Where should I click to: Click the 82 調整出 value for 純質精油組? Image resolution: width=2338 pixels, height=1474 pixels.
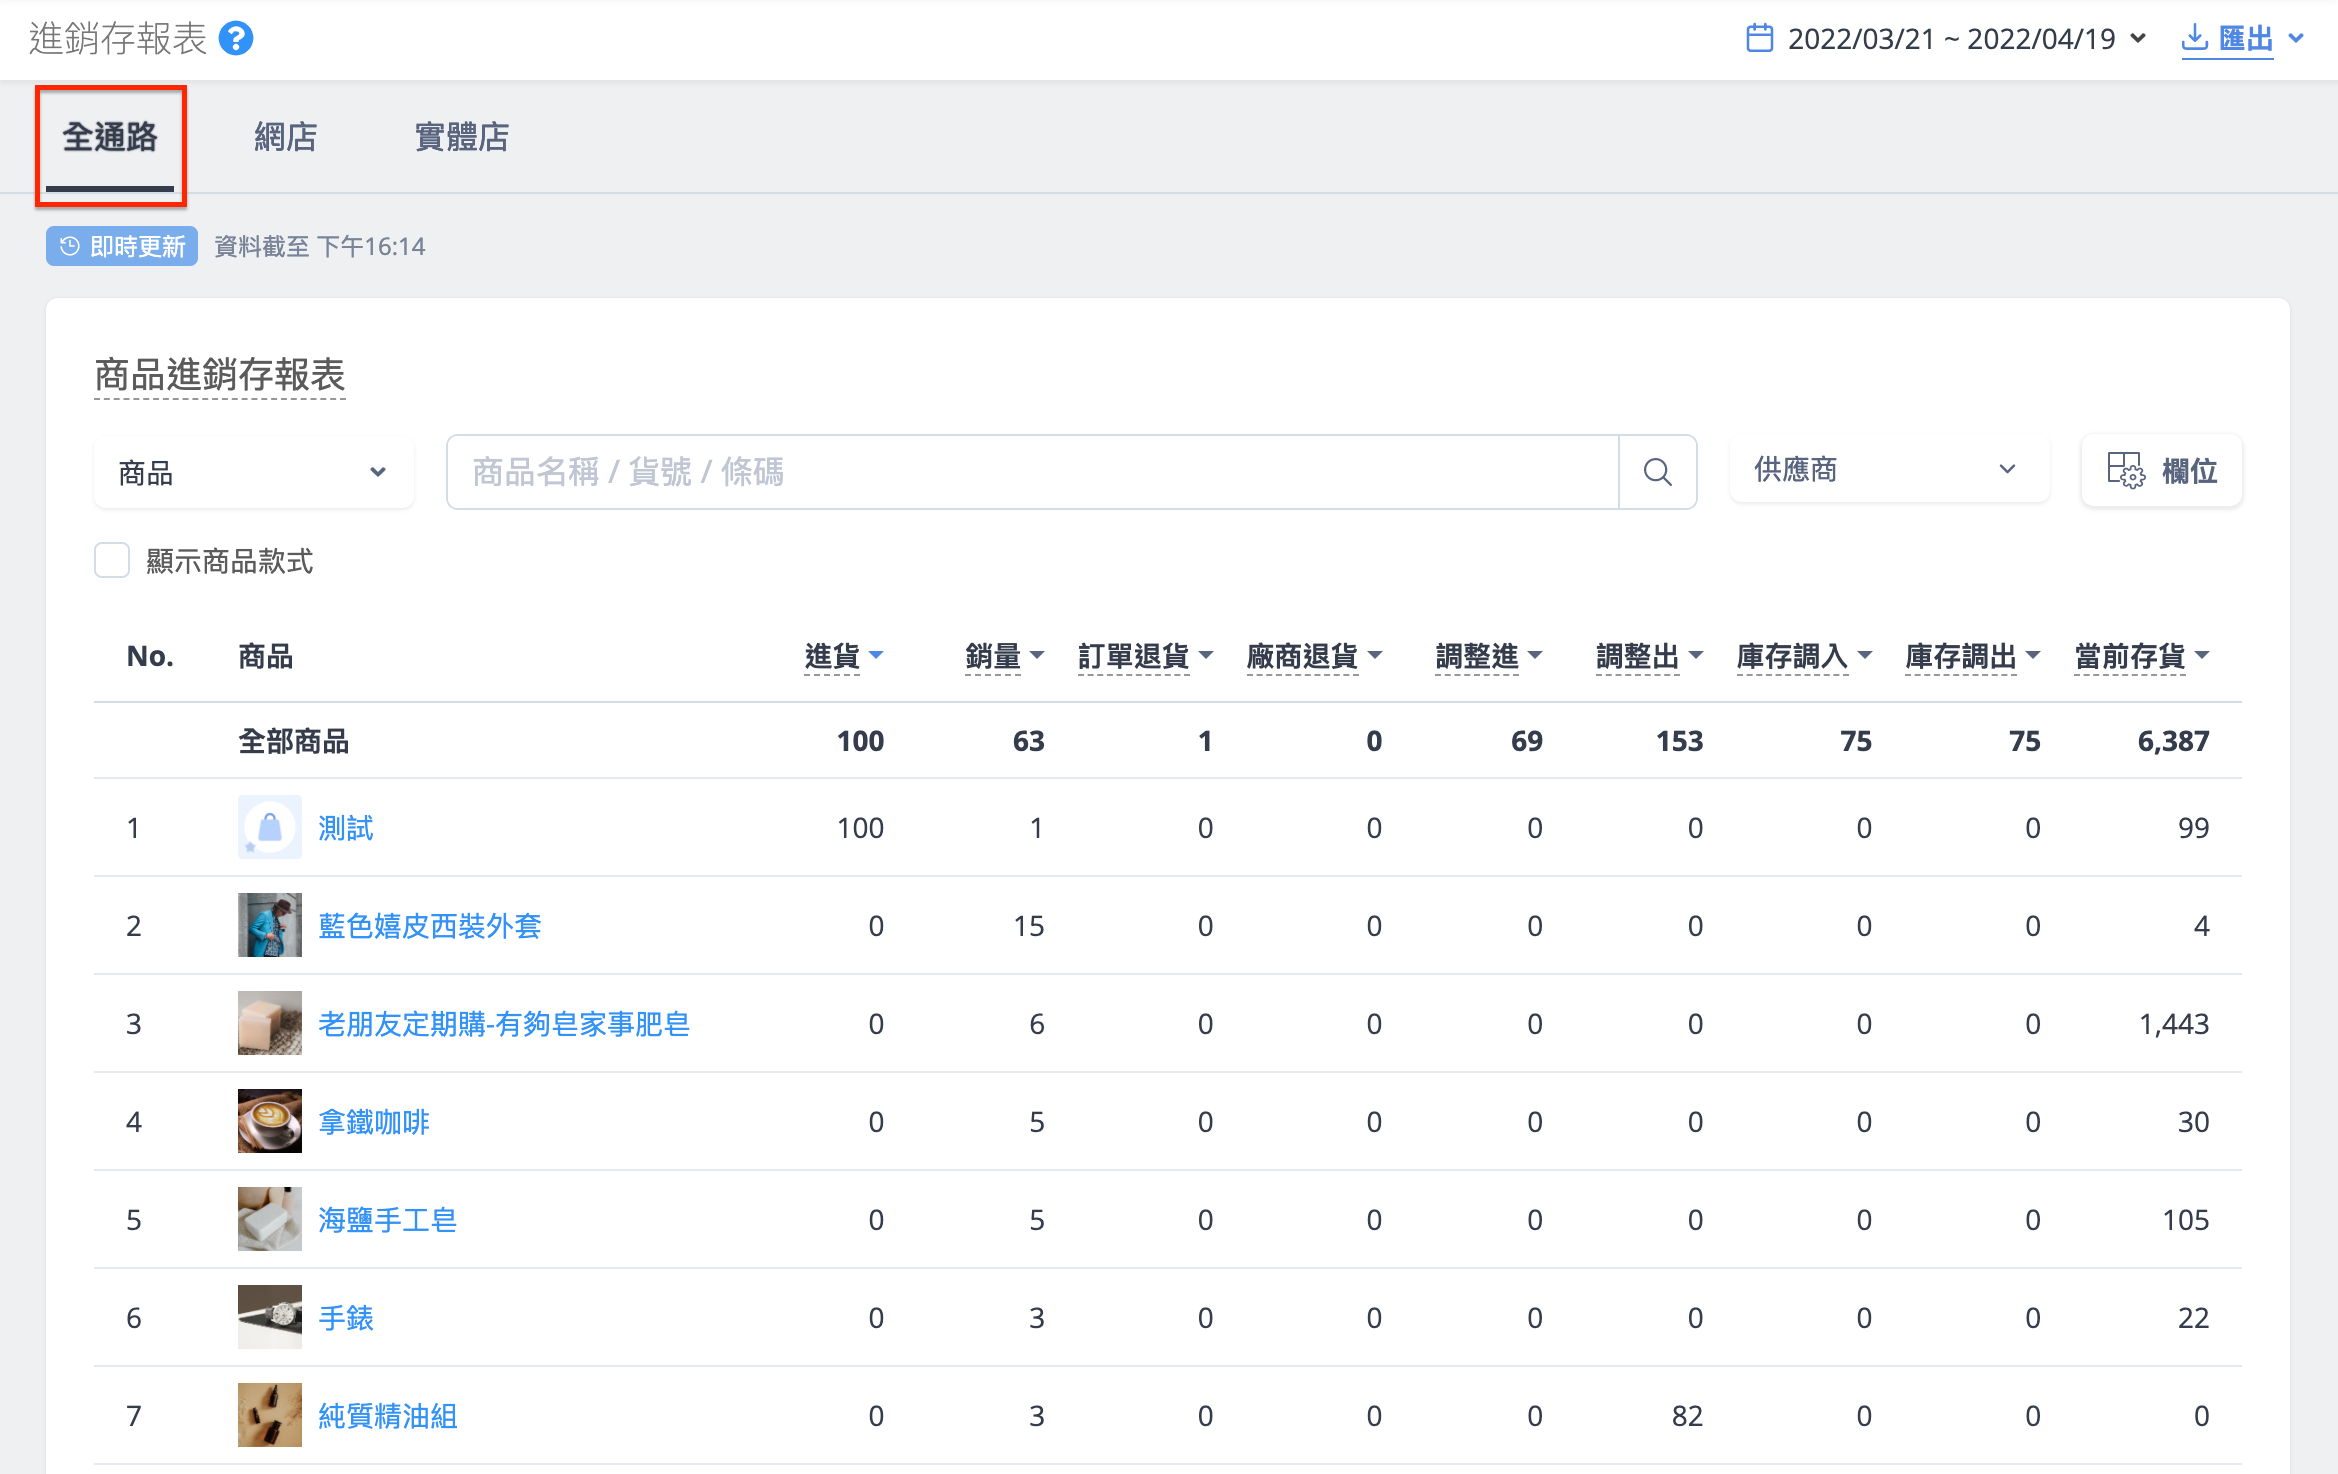[x=1688, y=1416]
